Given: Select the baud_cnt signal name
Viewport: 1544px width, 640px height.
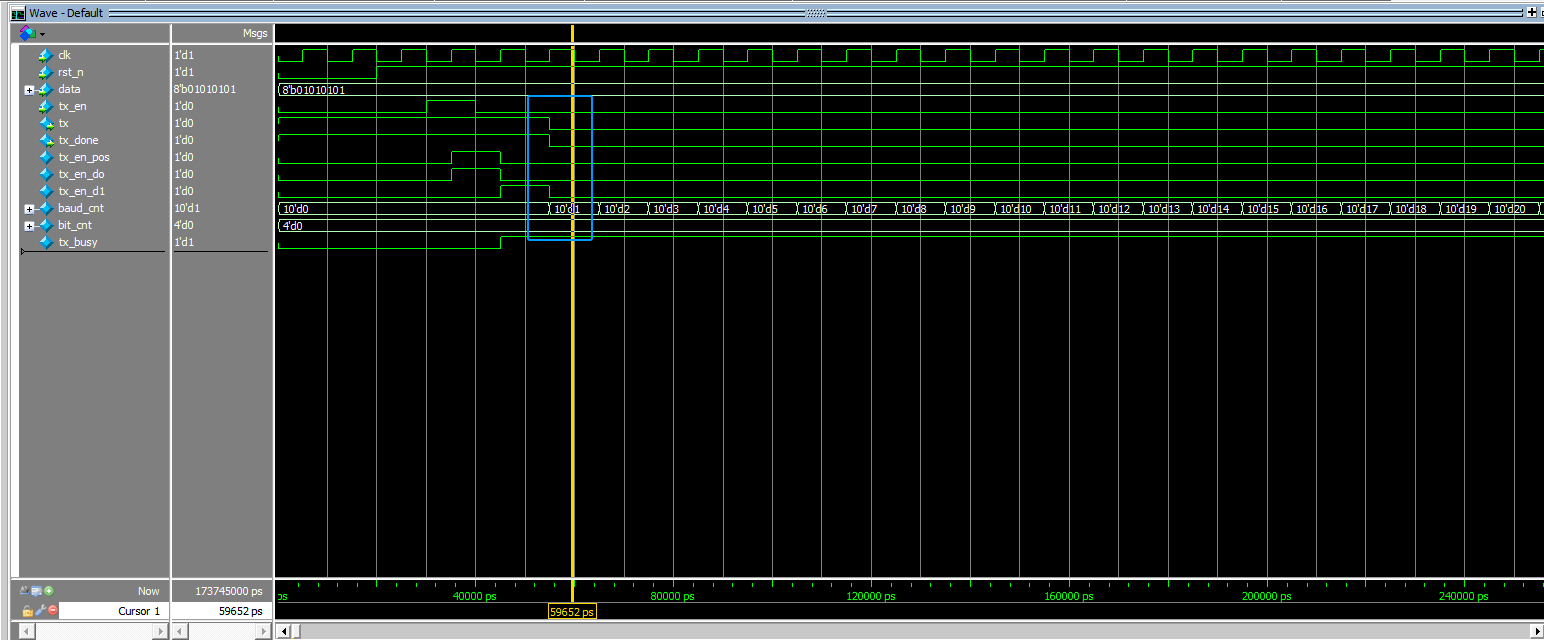Looking at the screenshot, I should 81,208.
